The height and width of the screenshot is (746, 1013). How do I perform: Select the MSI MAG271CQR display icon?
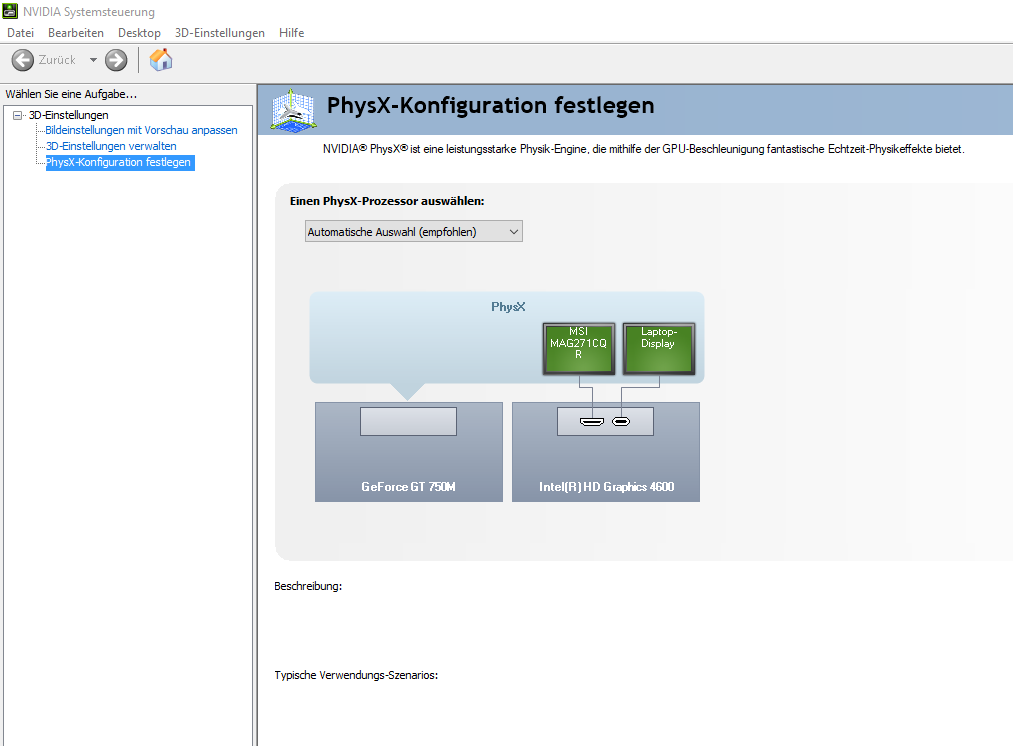[x=578, y=348]
